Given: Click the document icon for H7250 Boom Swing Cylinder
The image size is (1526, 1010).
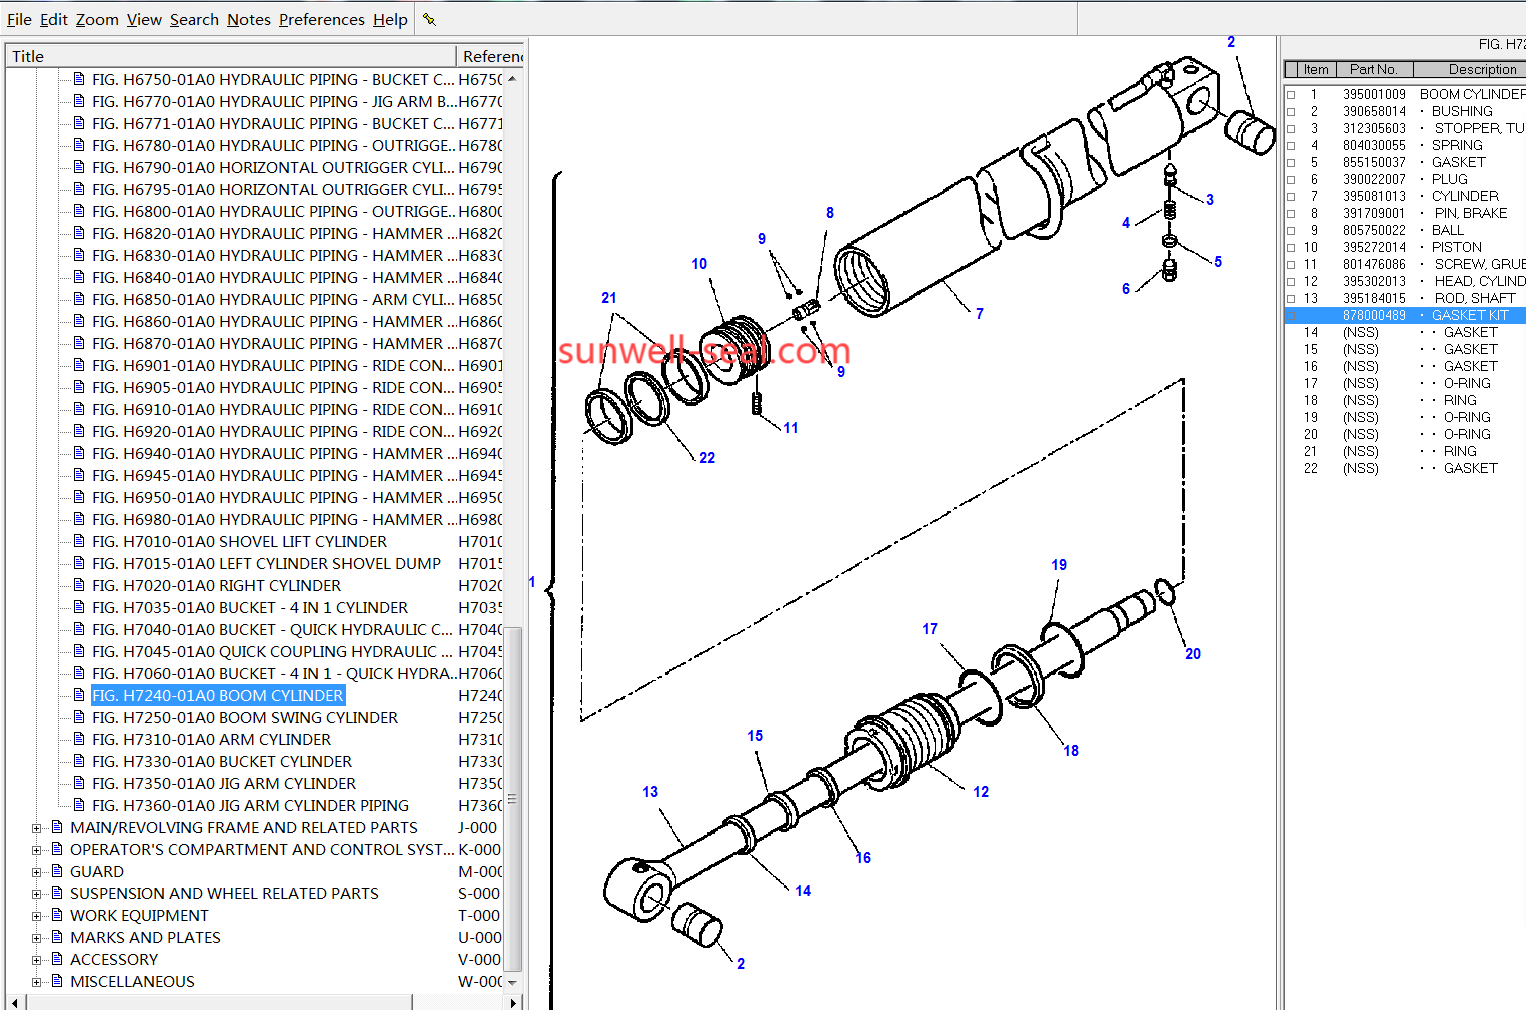Looking at the screenshot, I should 79,717.
